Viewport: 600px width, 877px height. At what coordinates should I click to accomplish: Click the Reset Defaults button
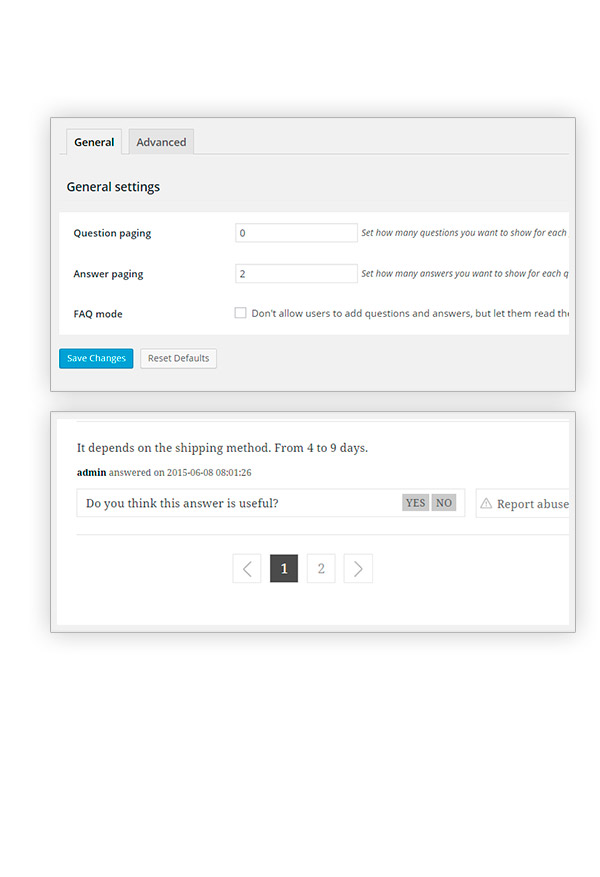[x=178, y=358]
